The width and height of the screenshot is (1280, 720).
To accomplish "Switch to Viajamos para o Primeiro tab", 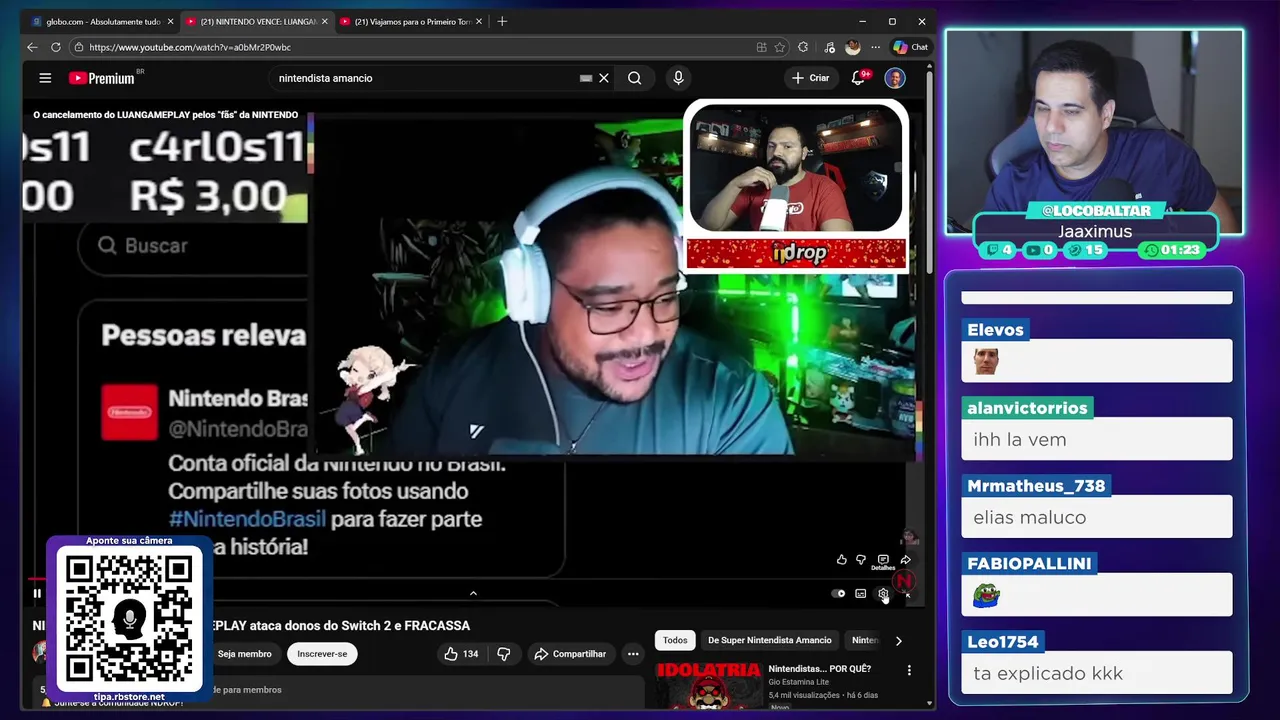I will pos(411,21).
